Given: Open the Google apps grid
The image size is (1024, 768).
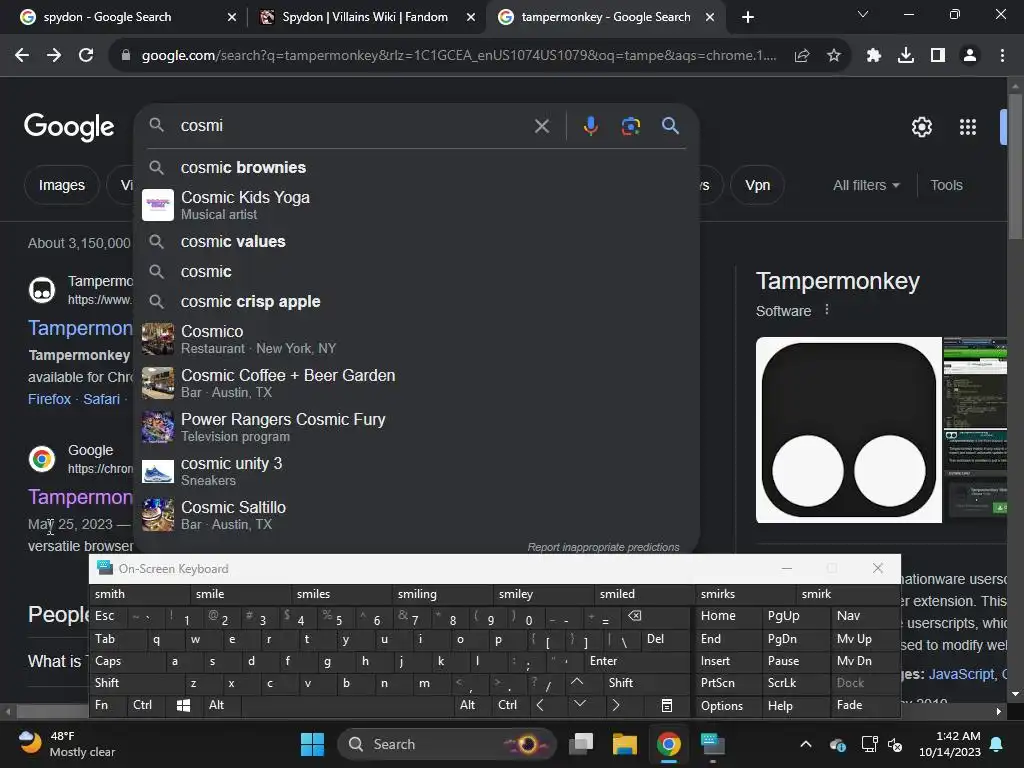Looking at the screenshot, I should pos(967,127).
